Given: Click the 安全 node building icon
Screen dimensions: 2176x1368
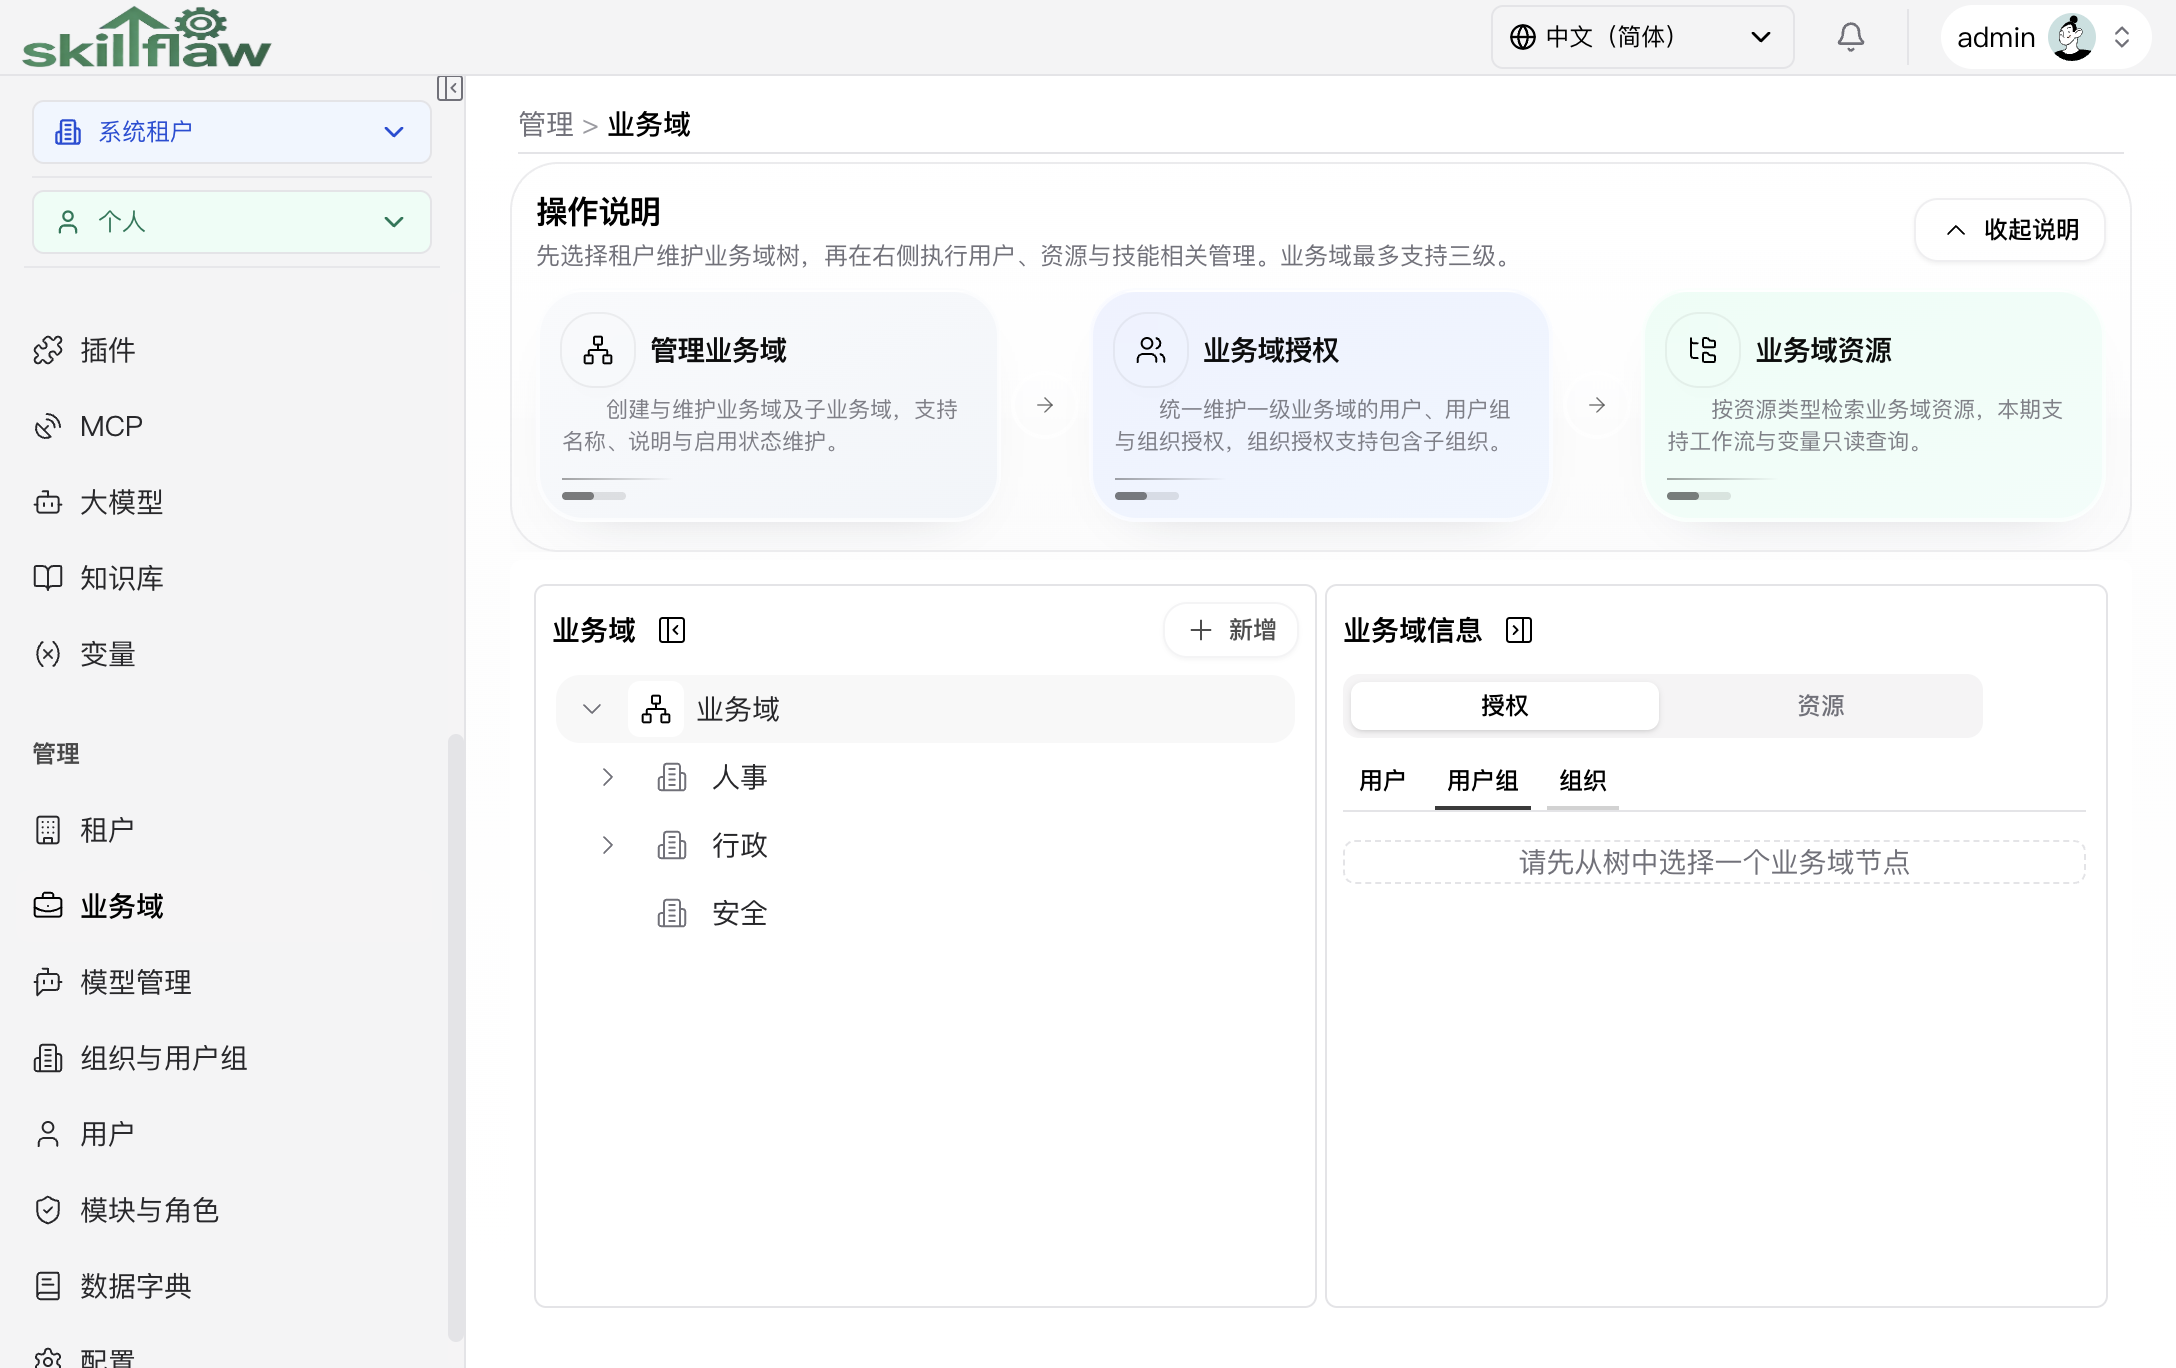Looking at the screenshot, I should coord(672,913).
